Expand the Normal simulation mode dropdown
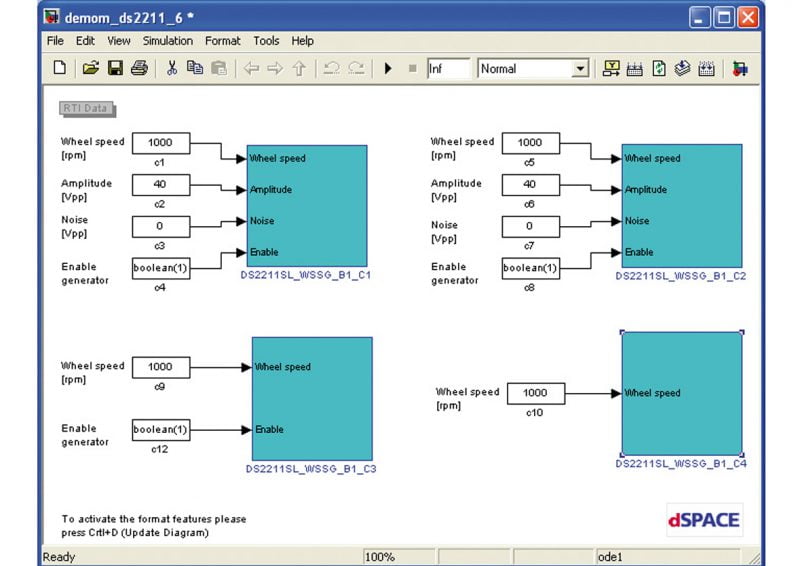Image resolution: width=800 pixels, height=566 pixels. coord(579,69)
